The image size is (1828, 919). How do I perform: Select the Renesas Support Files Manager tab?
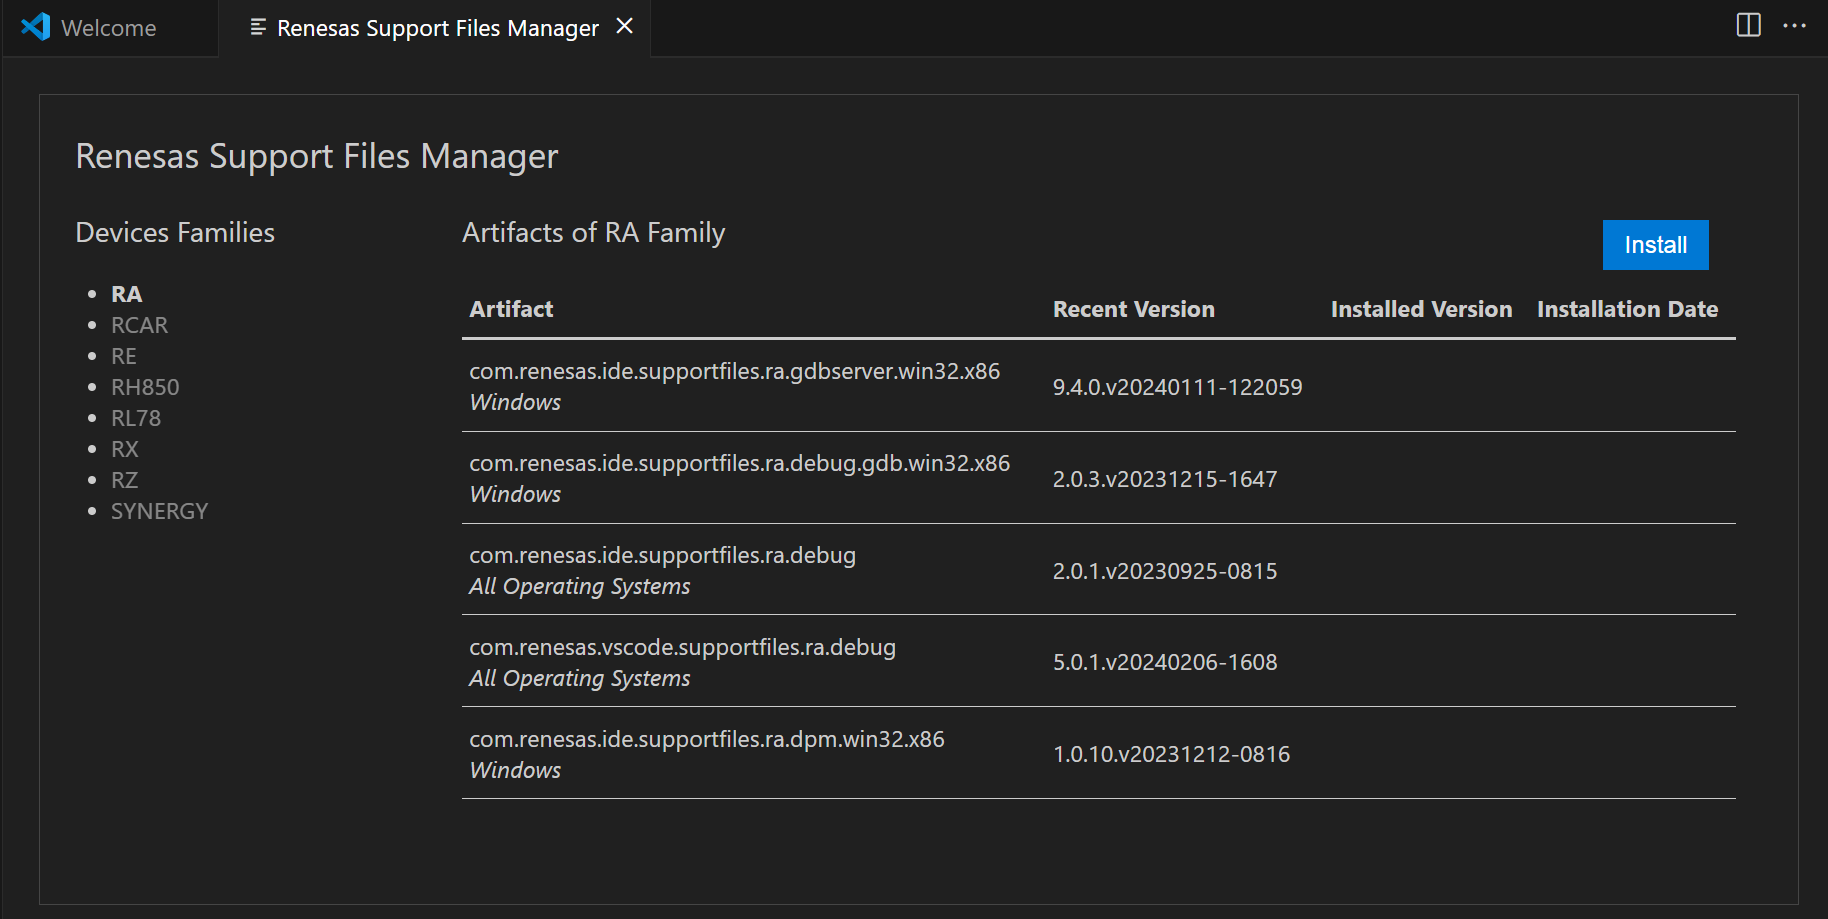tap(437, 28)
